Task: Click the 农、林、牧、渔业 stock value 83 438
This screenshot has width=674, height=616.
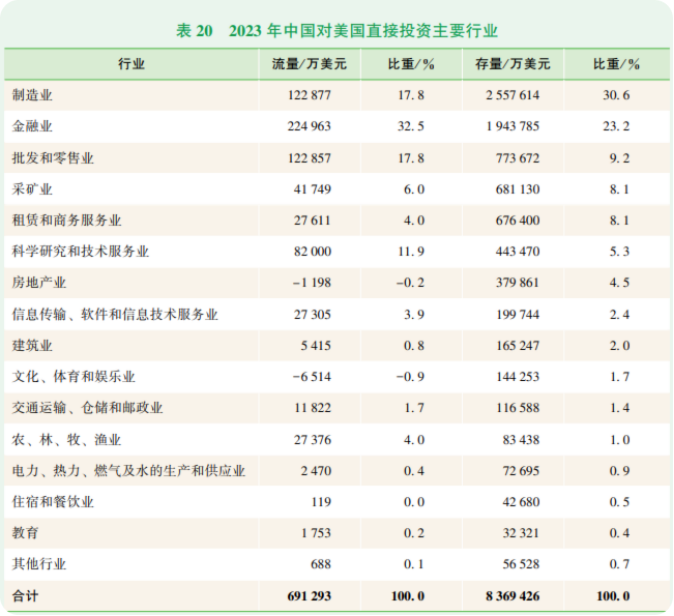Action: 521,440
